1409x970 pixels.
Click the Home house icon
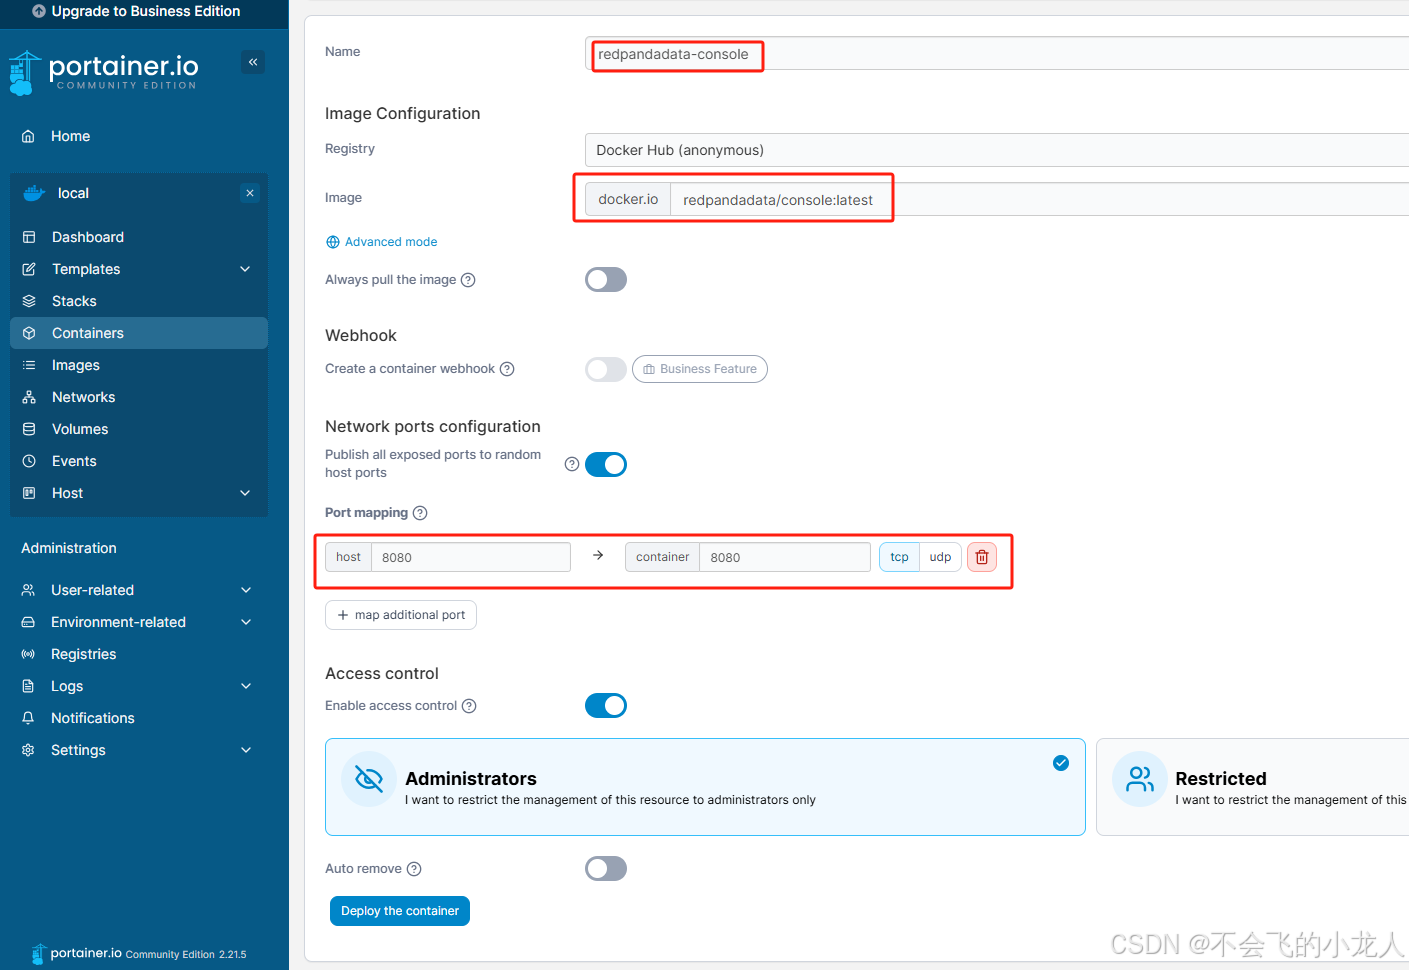(28, 136)
